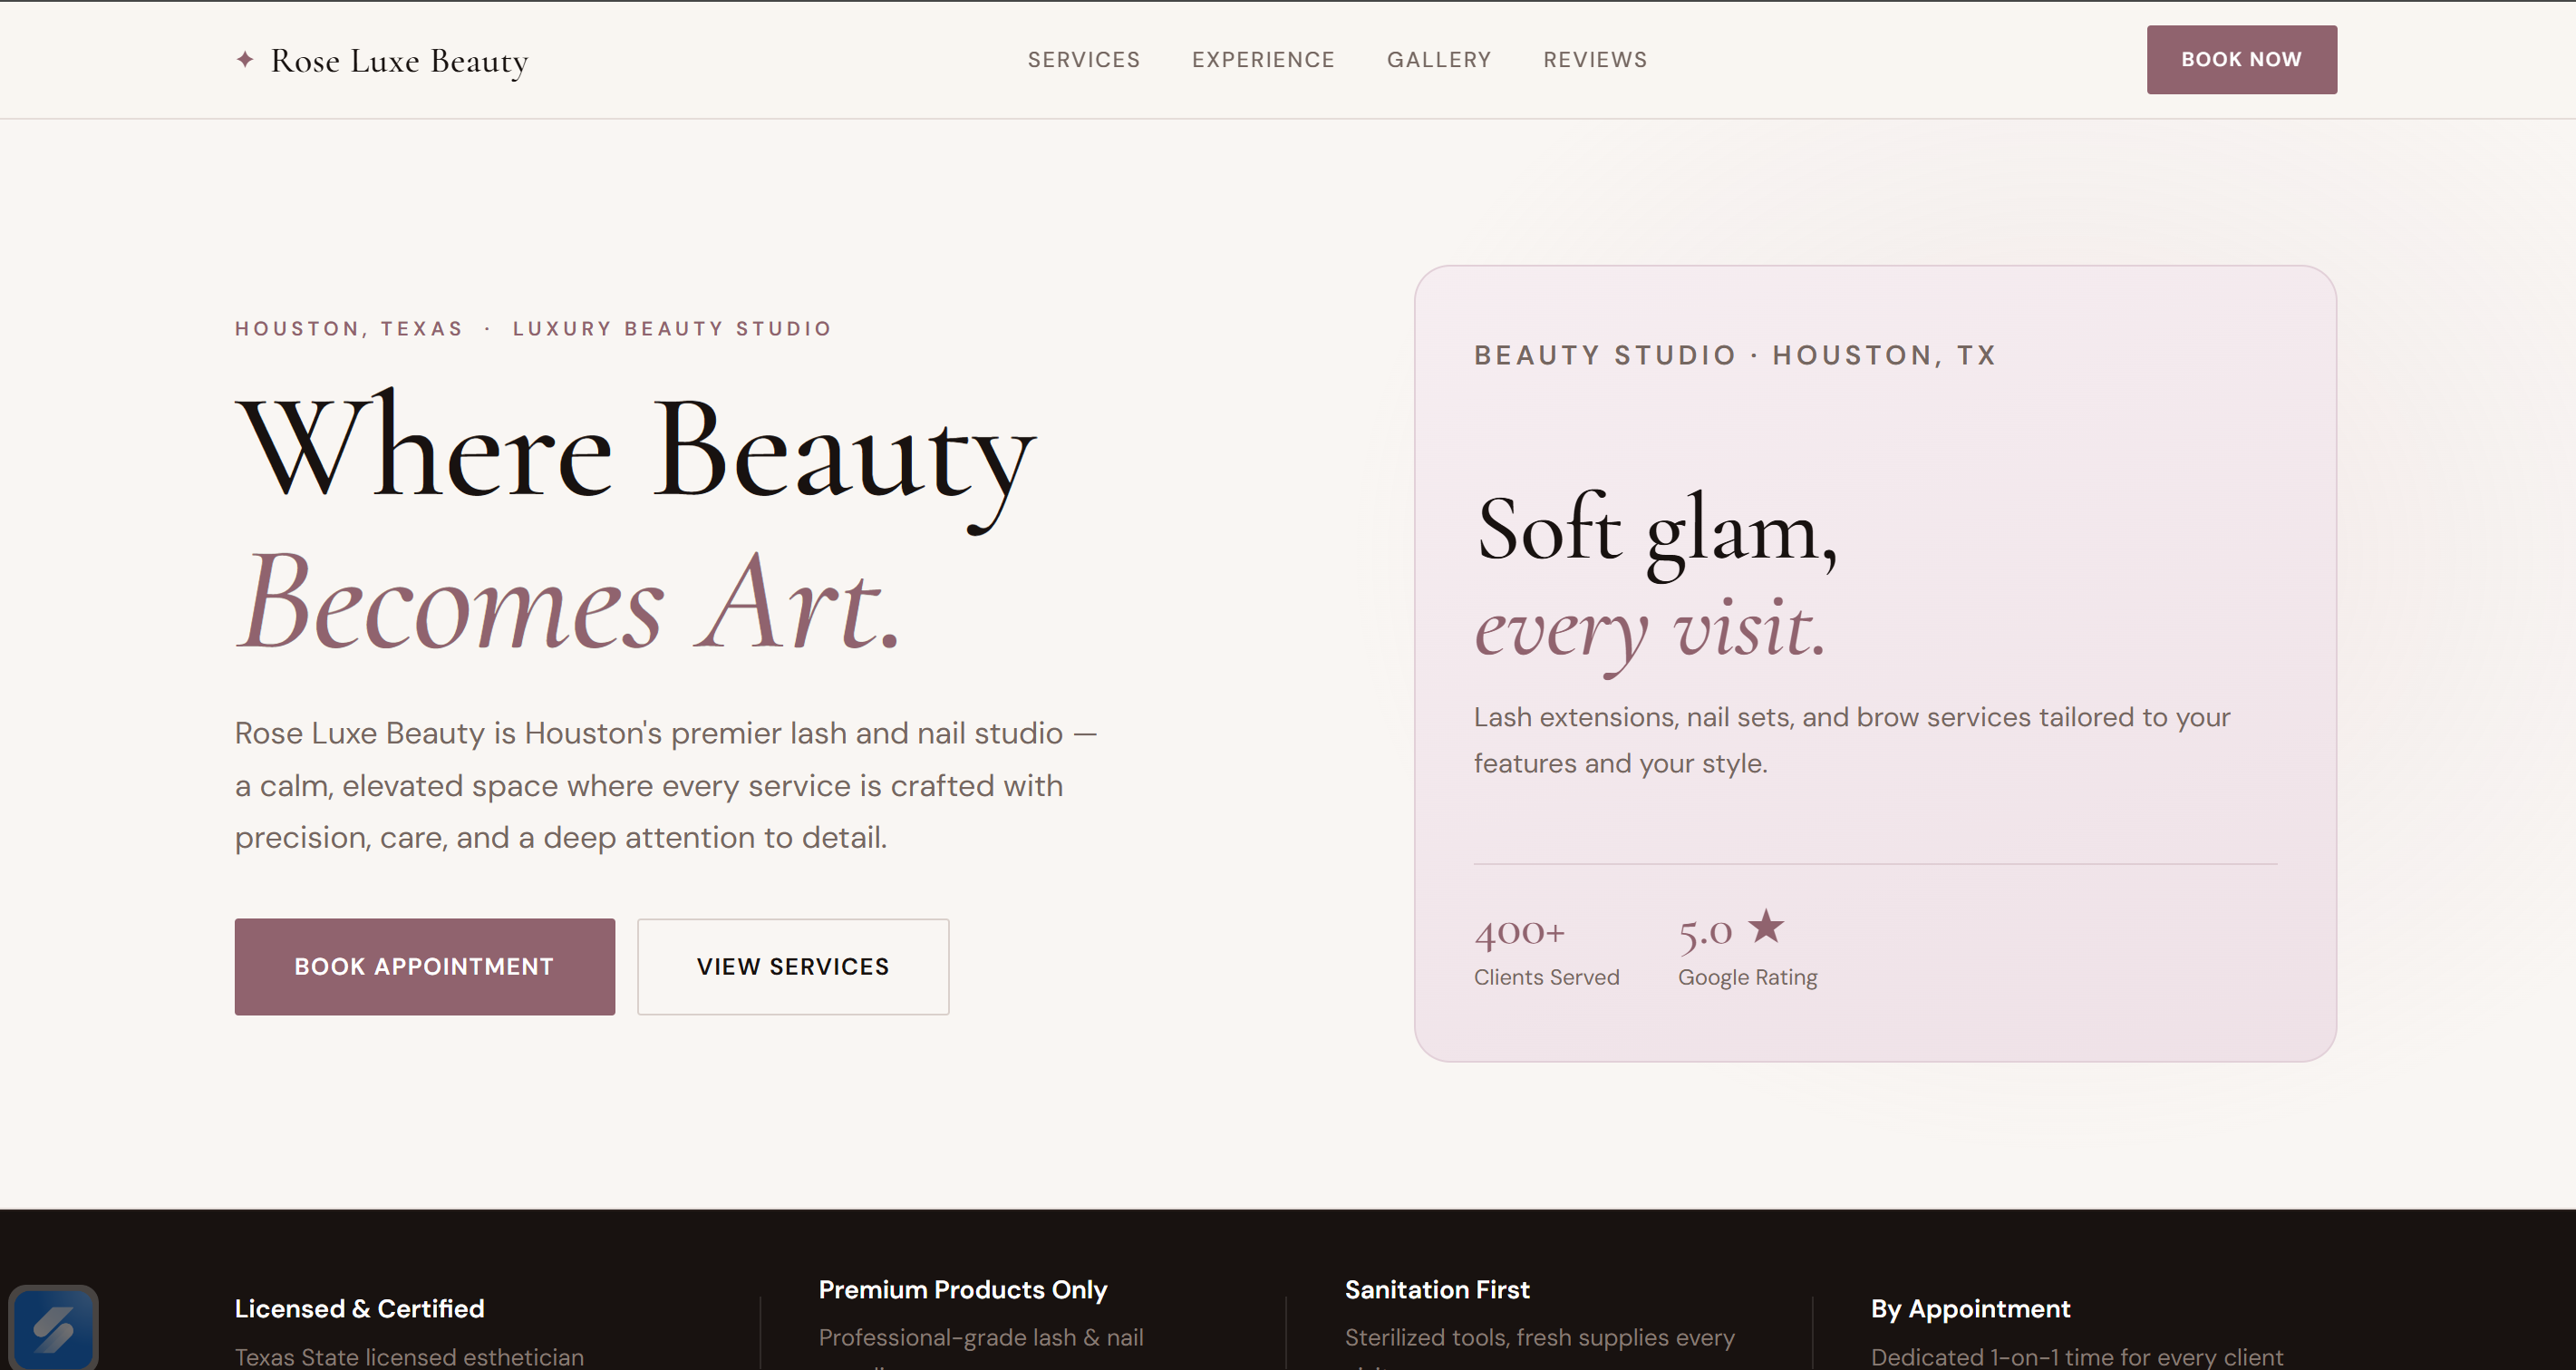Click the Rose Luxe Beauty logo text
Viewport: 2576px width, 1370px height.
(x=397, y=60)
